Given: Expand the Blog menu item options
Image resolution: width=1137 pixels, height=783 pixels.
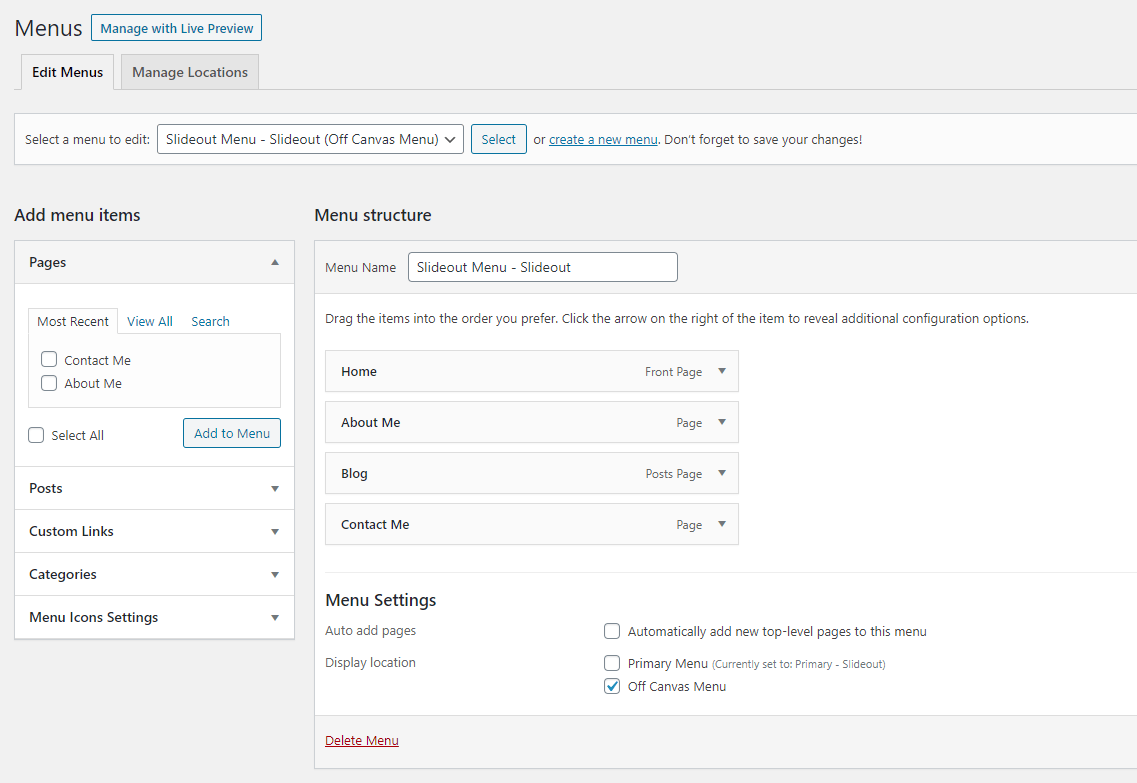Looking at the screenshot, I should 722,473.
